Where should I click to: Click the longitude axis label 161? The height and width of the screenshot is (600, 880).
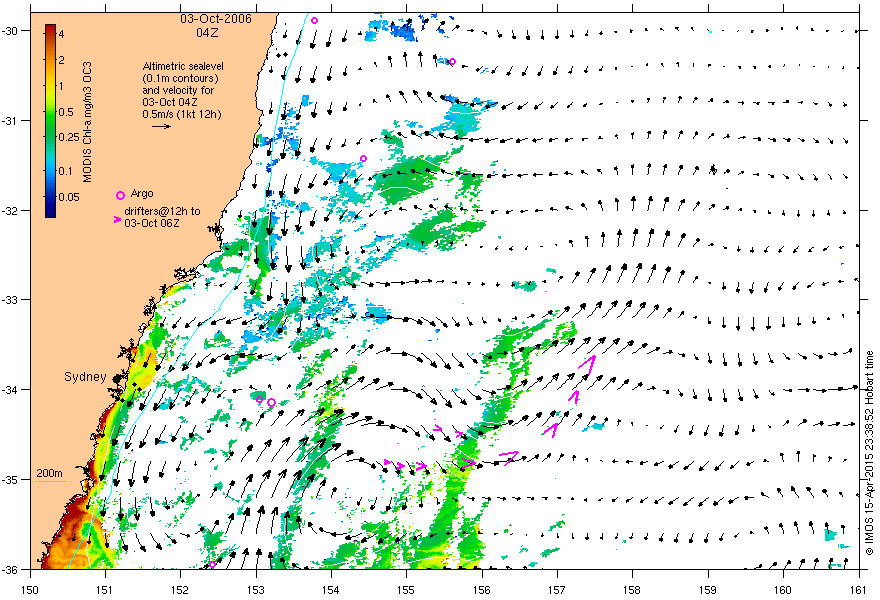coord(859,590)
